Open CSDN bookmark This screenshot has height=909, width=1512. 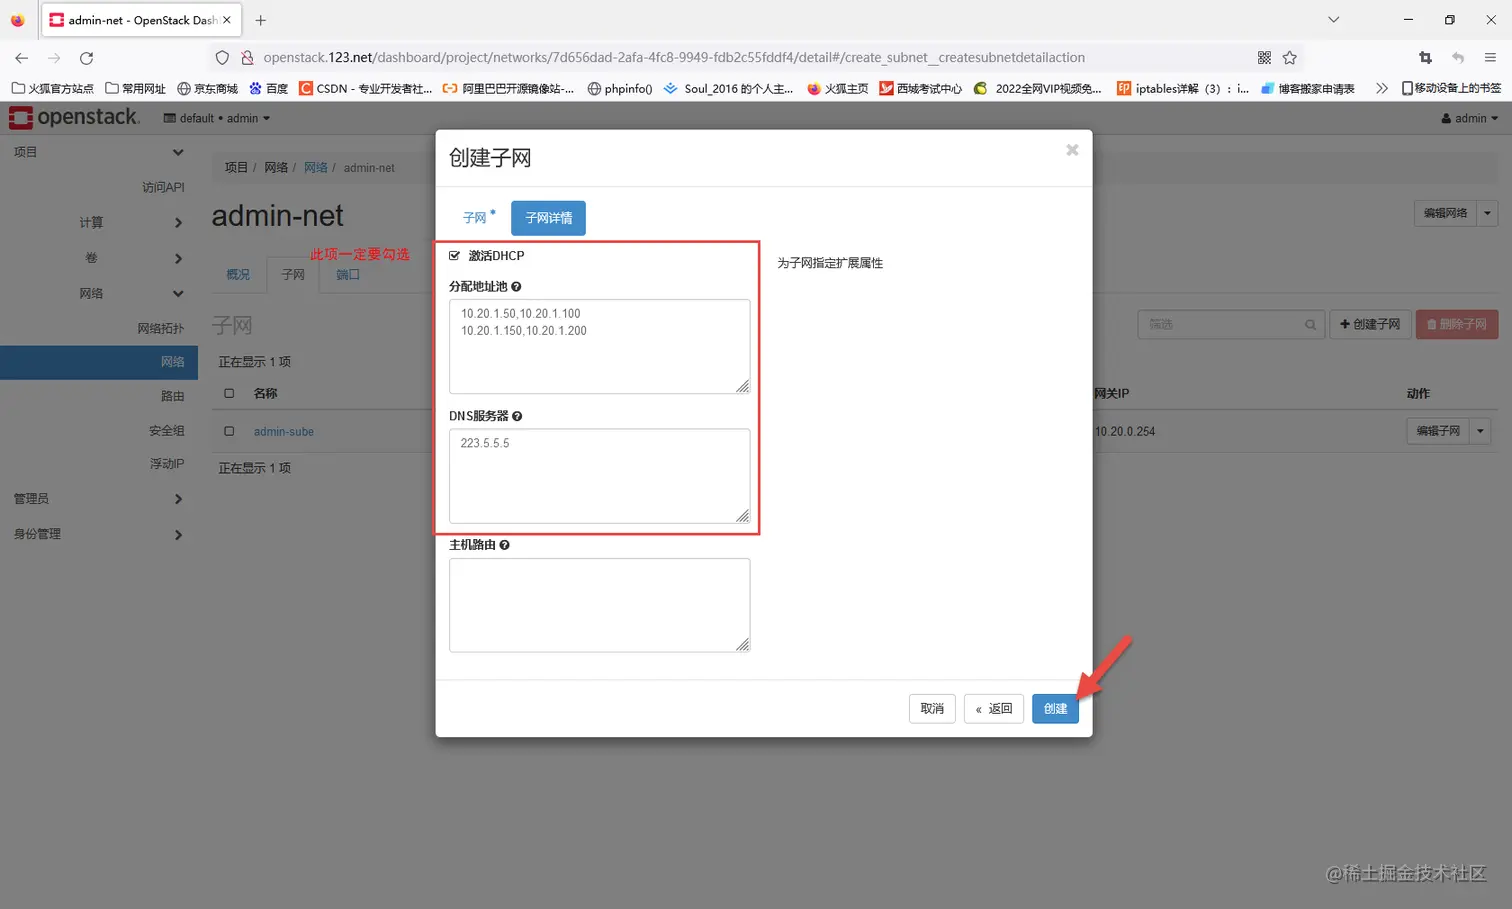tap(366, 88)
